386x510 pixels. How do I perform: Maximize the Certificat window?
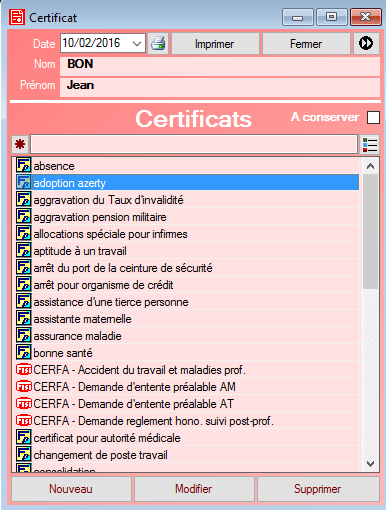pos(331,17)
